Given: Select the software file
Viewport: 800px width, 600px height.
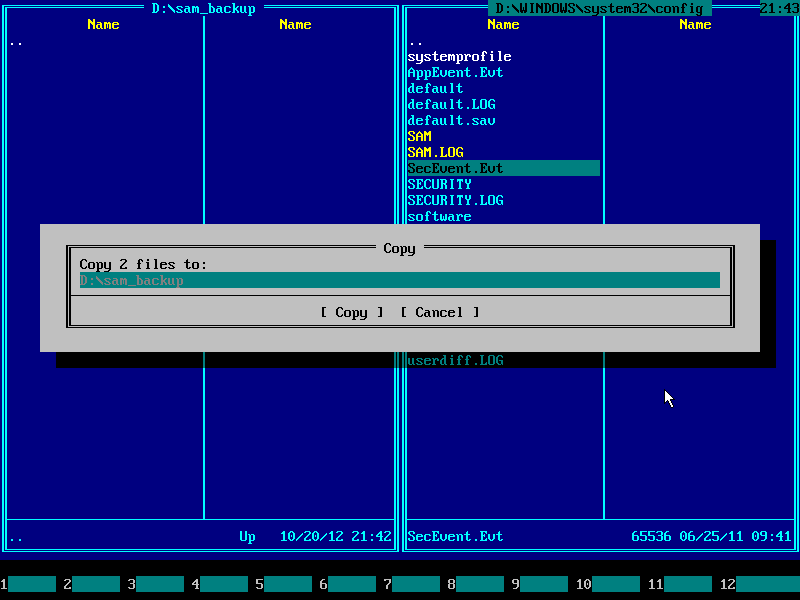Looking at the screenshot, I should pos(439,216).
